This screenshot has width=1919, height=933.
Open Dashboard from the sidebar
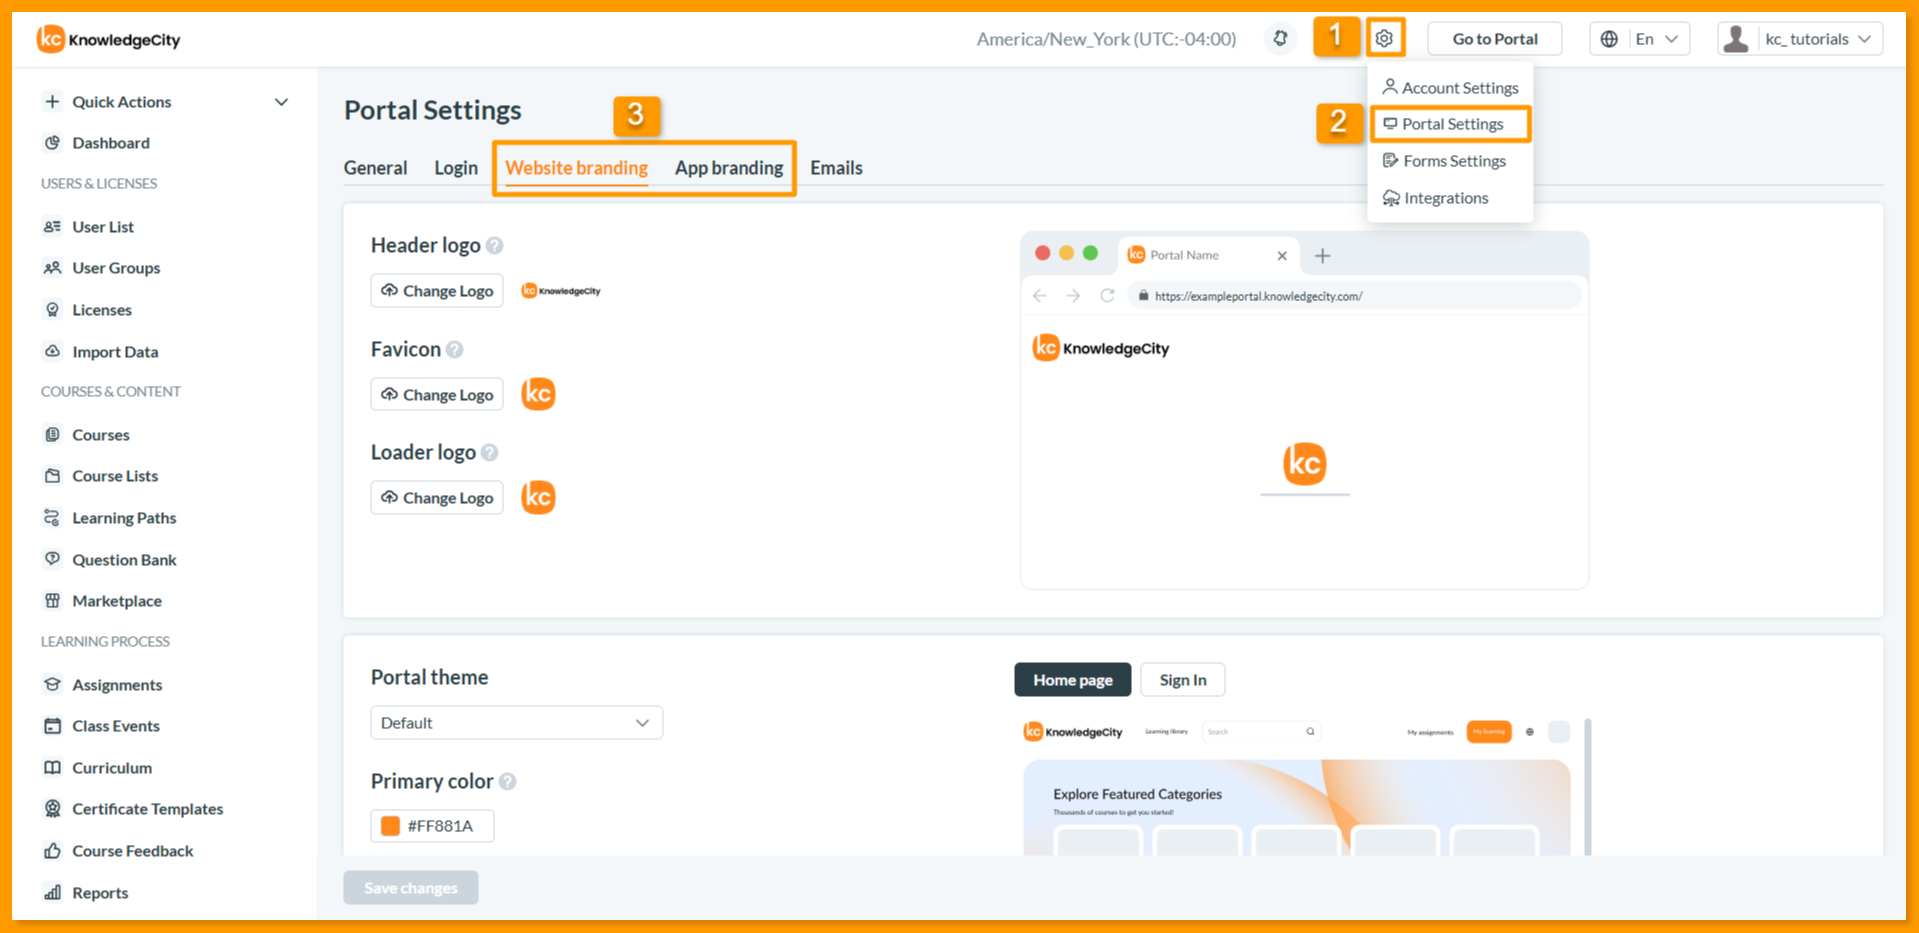coord(110,143)
